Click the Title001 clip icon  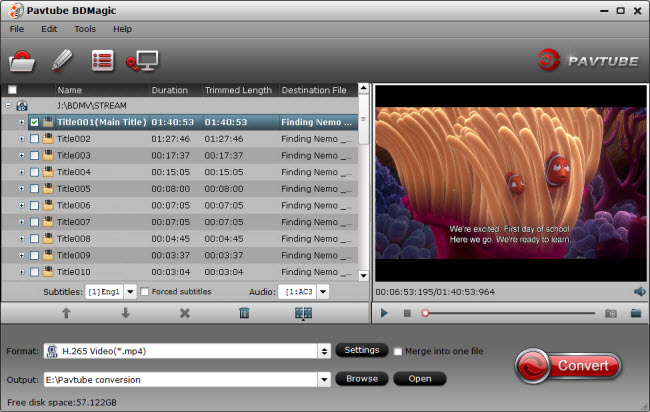point(48,122)
